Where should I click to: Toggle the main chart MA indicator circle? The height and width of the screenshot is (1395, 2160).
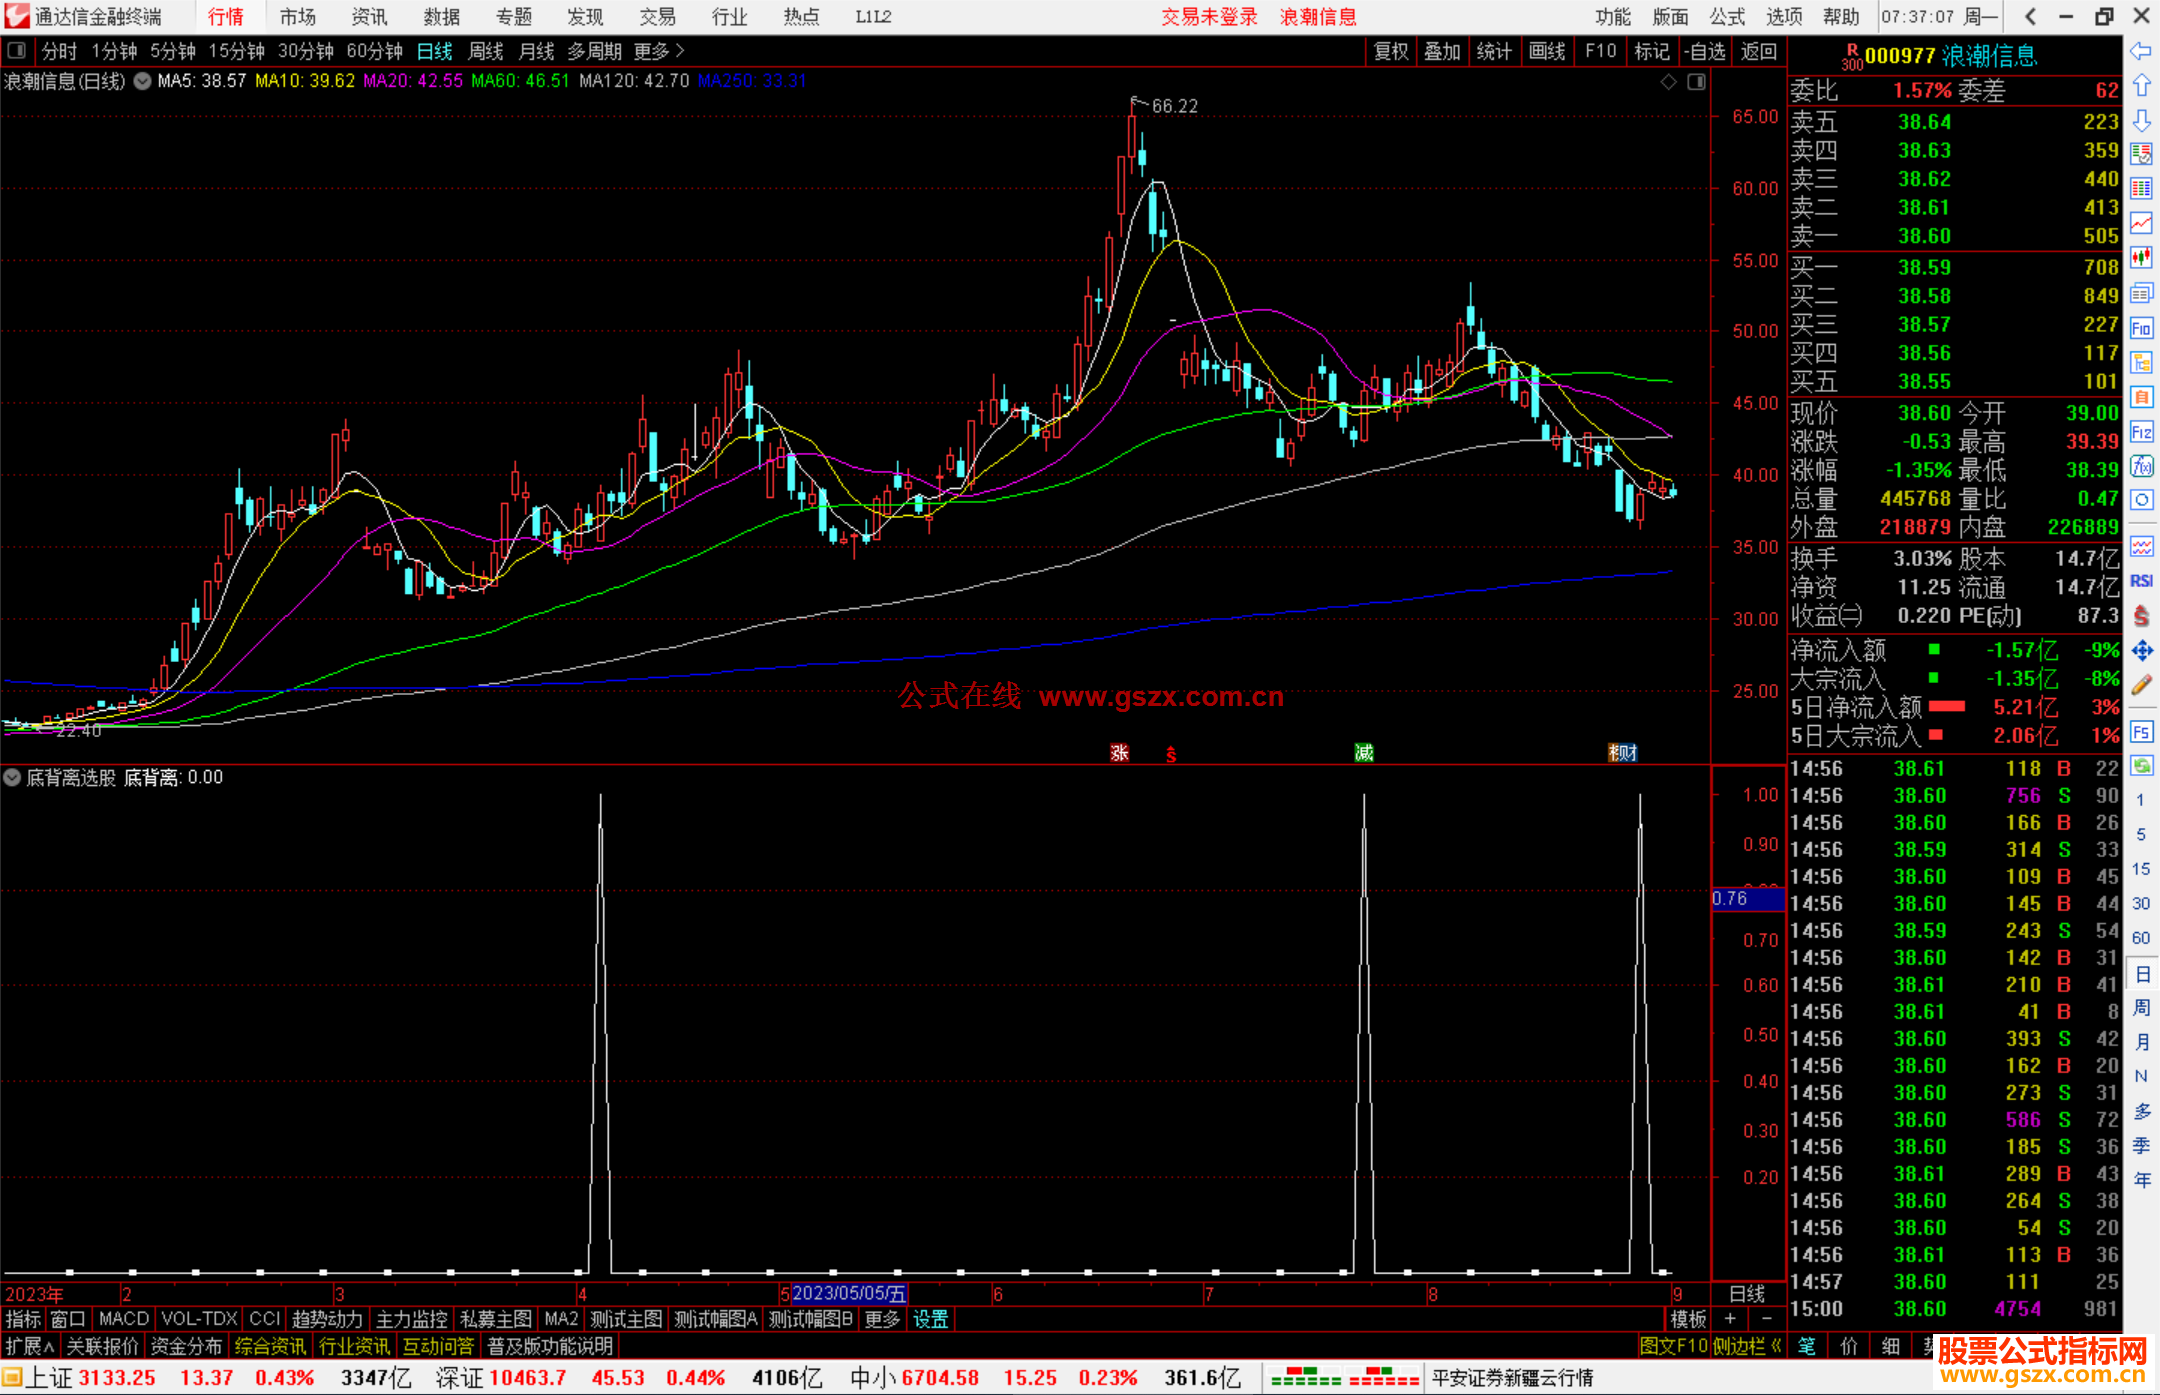pyautogui.click(x=143, y=81)
